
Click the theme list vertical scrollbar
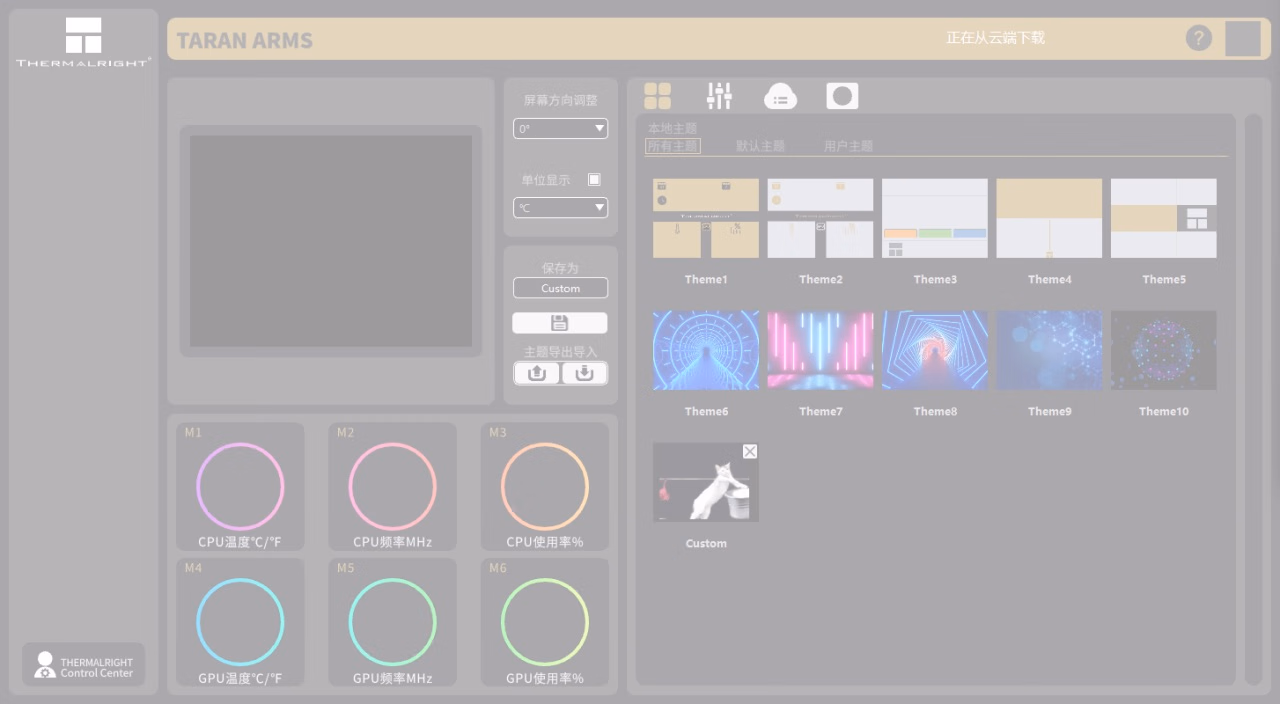[1253, 400]
